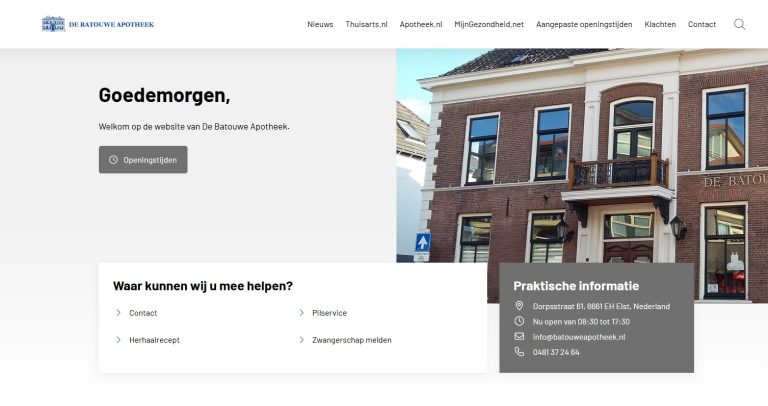Screen dimensions: 768x406
Task: Click the chevron arrow beside Pilservice
Action: tap(301, 313)
